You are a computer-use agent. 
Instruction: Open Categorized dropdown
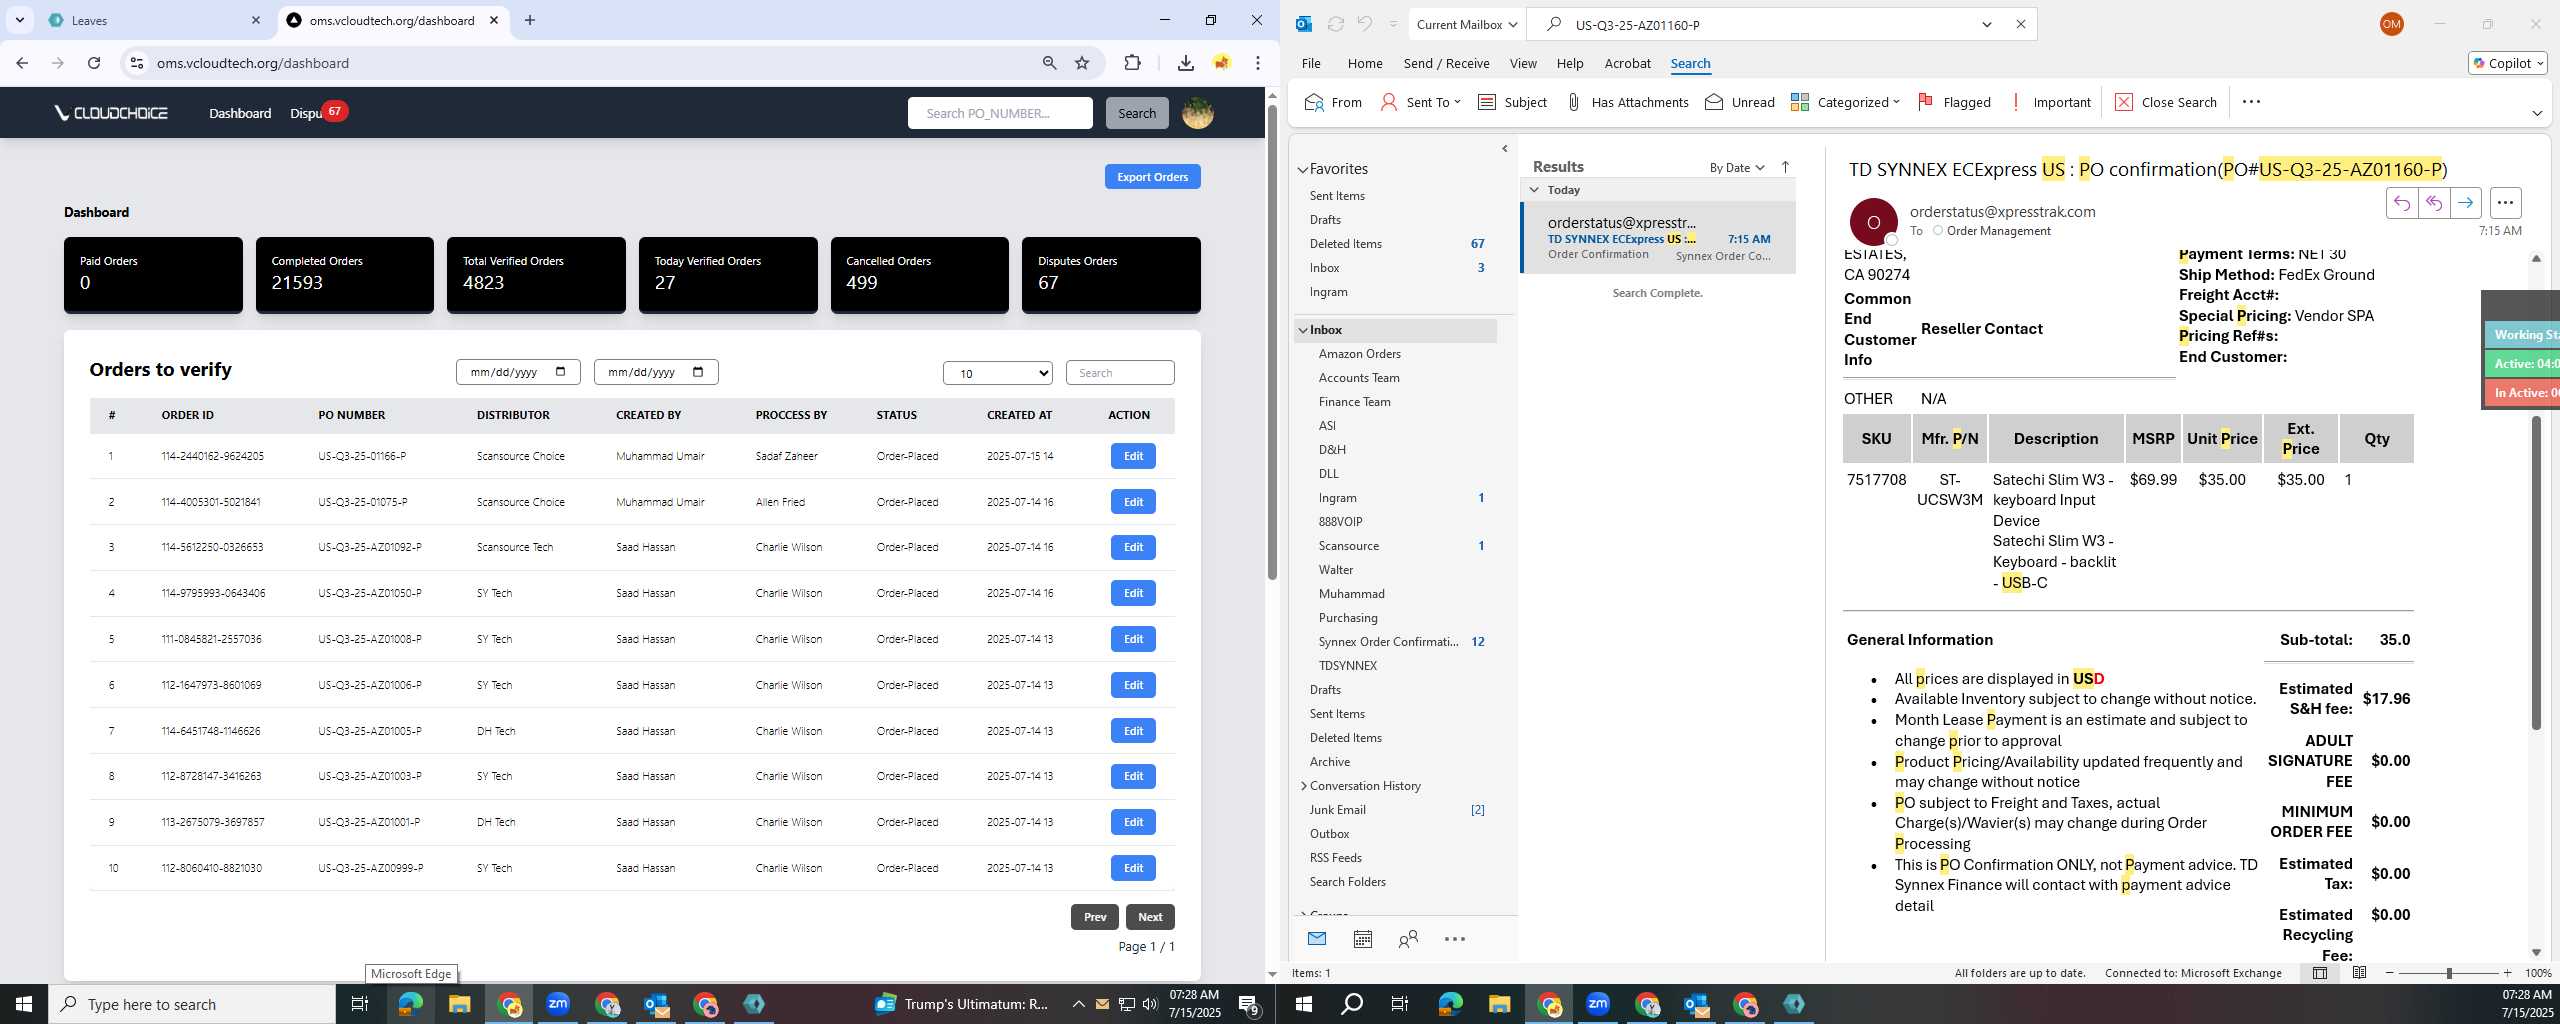[x=1845, y=102]
